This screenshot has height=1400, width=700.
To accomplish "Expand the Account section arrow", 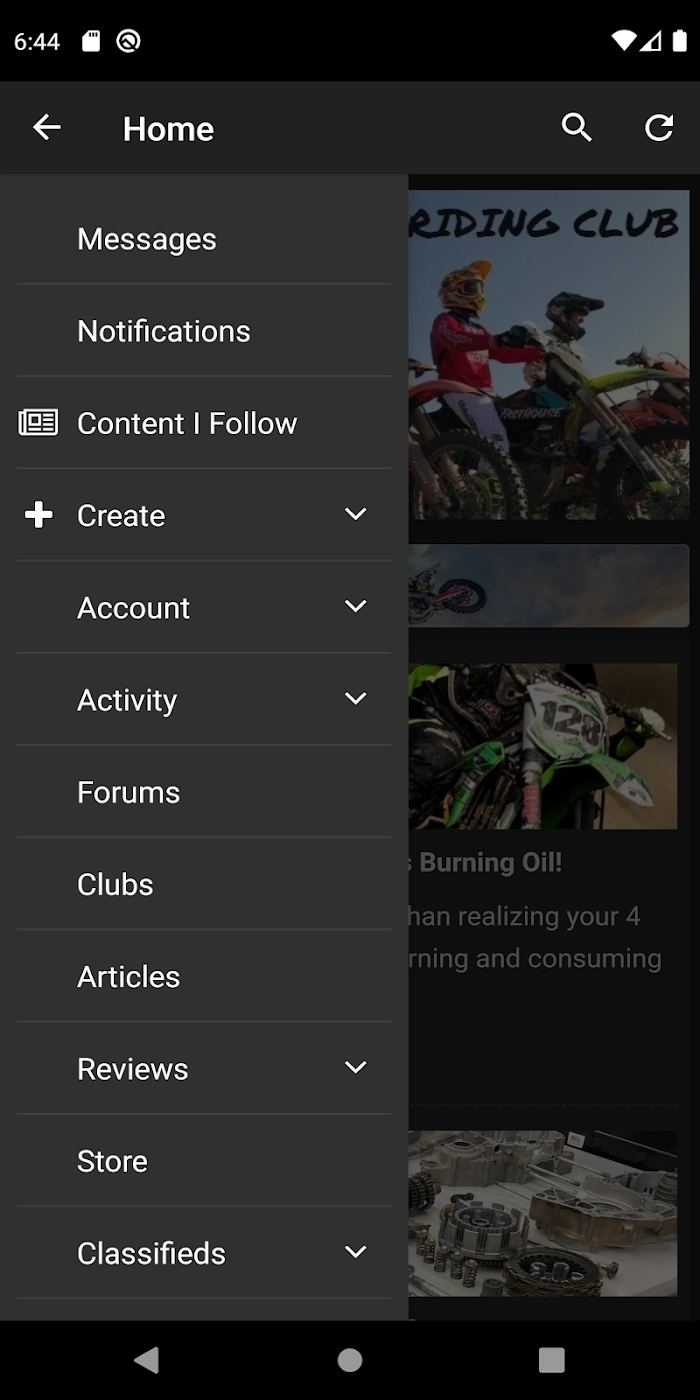I will point(356,606).
